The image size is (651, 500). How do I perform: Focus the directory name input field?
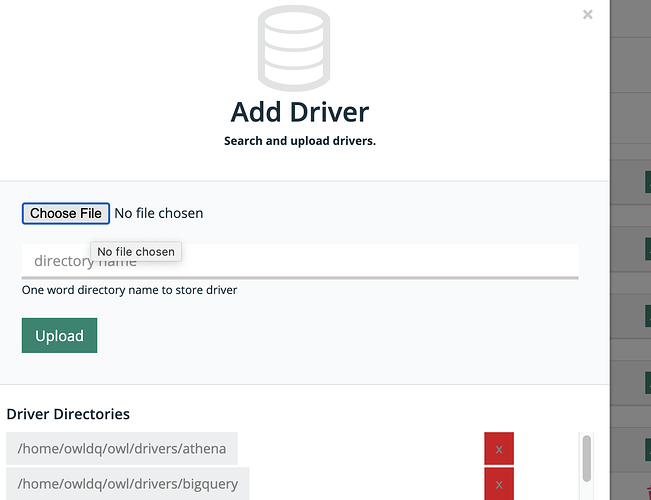point(300,261)
